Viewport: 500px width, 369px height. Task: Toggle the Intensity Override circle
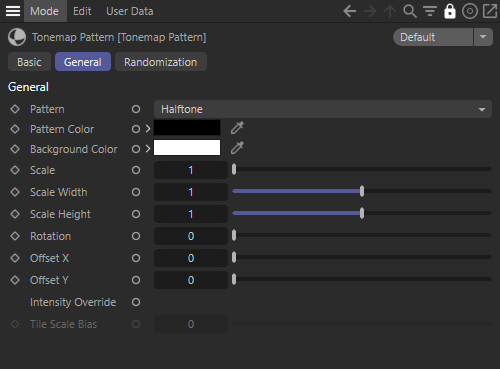point(136,302)
